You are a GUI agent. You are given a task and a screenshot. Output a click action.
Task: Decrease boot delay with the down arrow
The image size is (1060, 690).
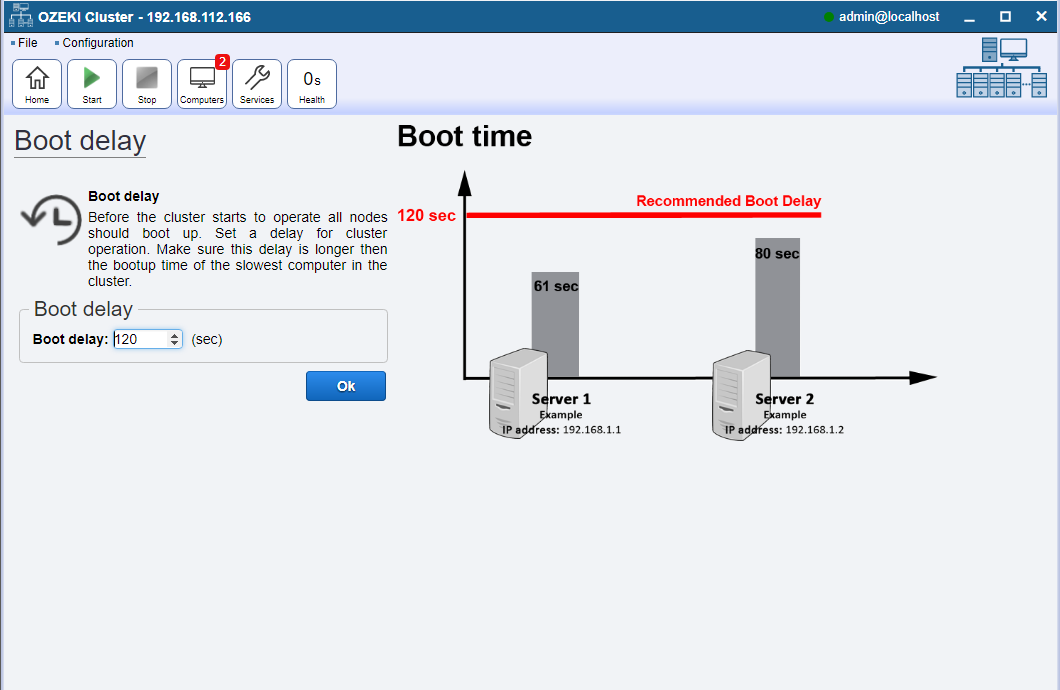pos(175,343)
